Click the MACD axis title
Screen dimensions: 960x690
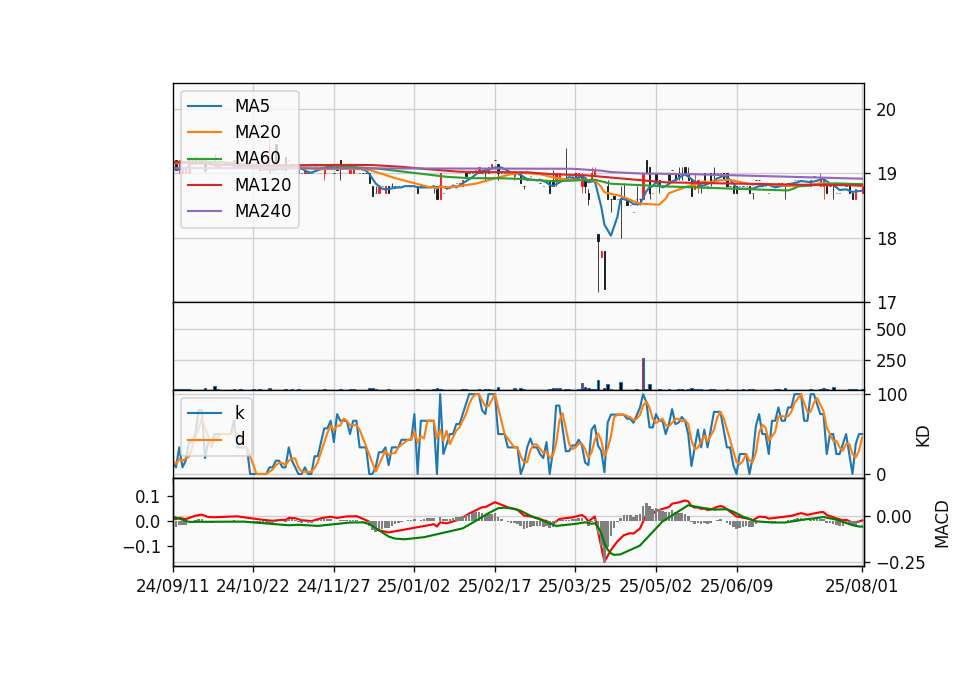(x=942, y=525)
